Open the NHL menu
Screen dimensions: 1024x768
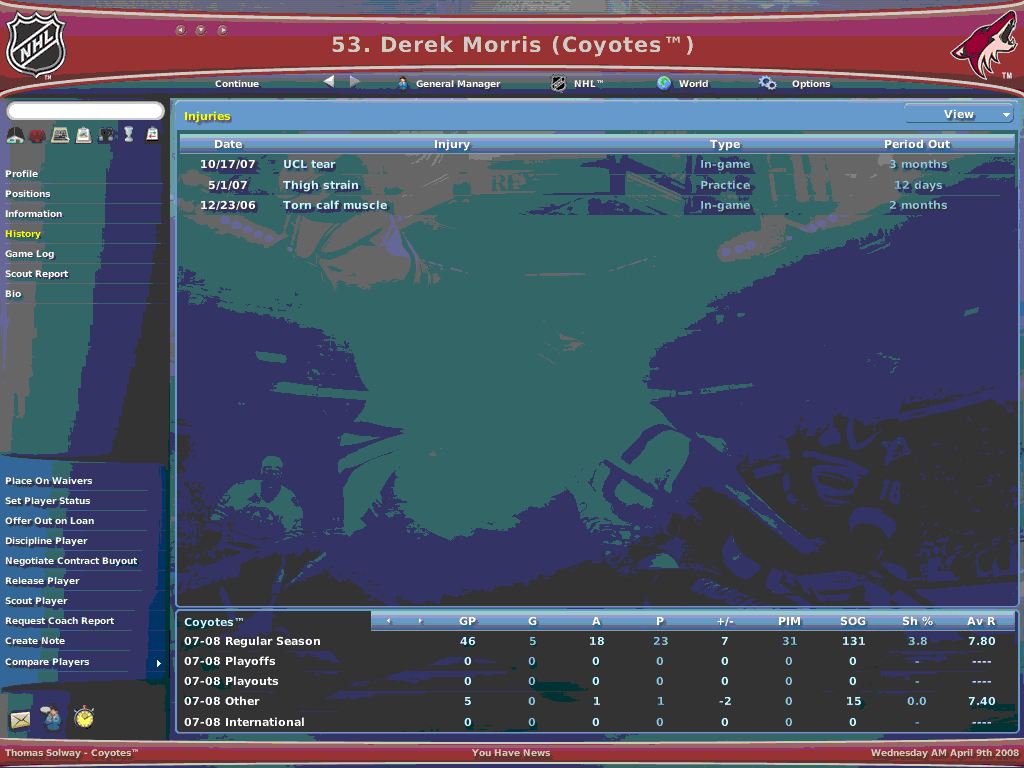588,84
